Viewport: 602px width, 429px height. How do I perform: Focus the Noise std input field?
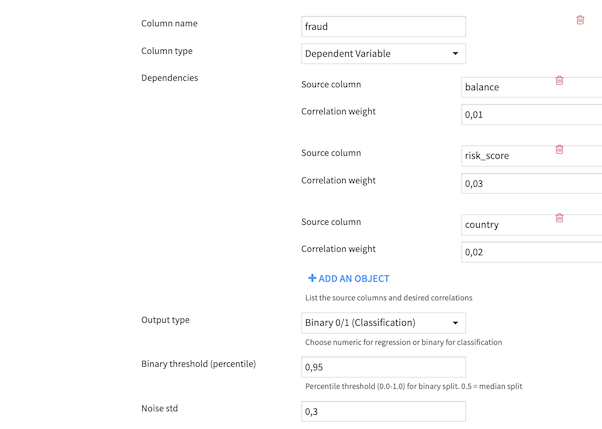coord(383,412)
